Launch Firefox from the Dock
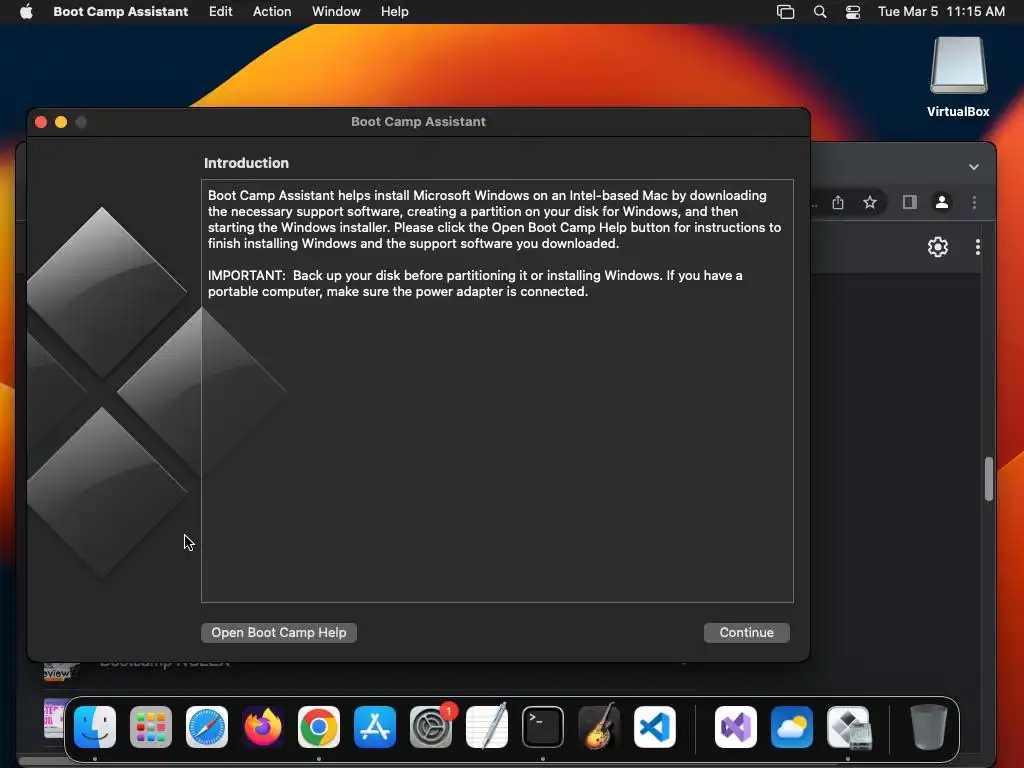Screen dimensions: 1024x768 (x=263, y=726)
